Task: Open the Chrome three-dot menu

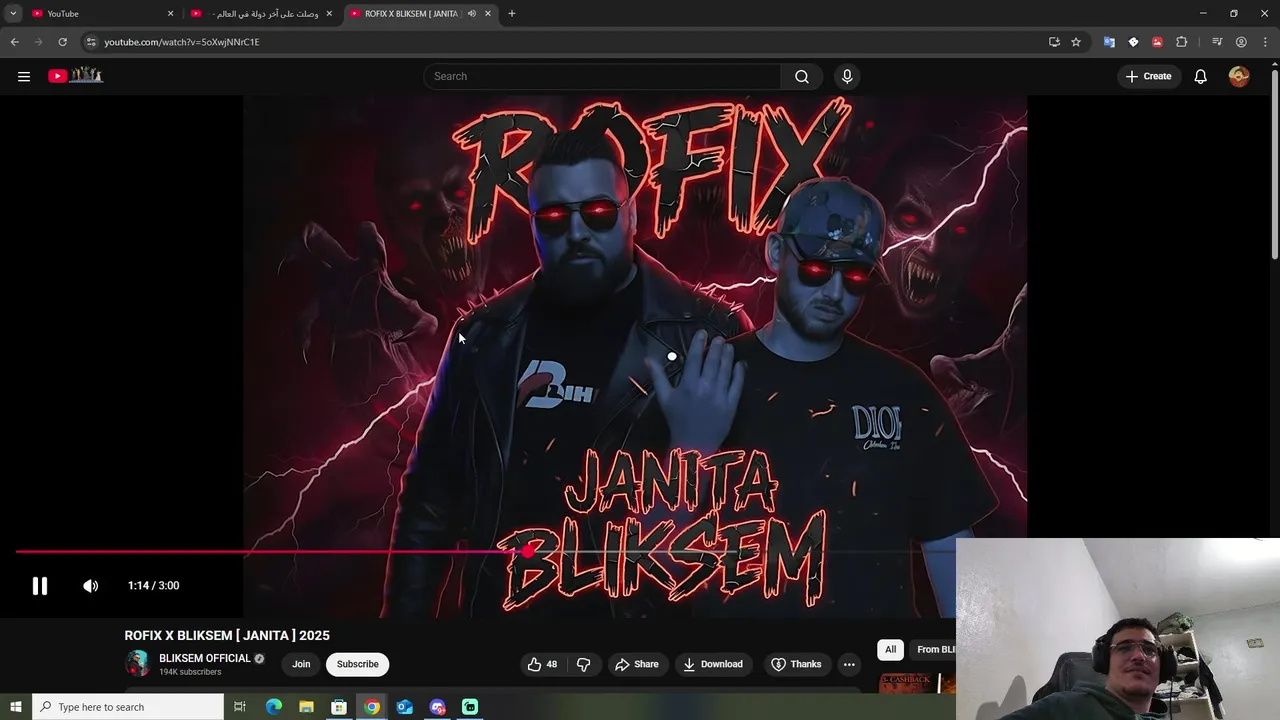Action: click(1265, 42)
